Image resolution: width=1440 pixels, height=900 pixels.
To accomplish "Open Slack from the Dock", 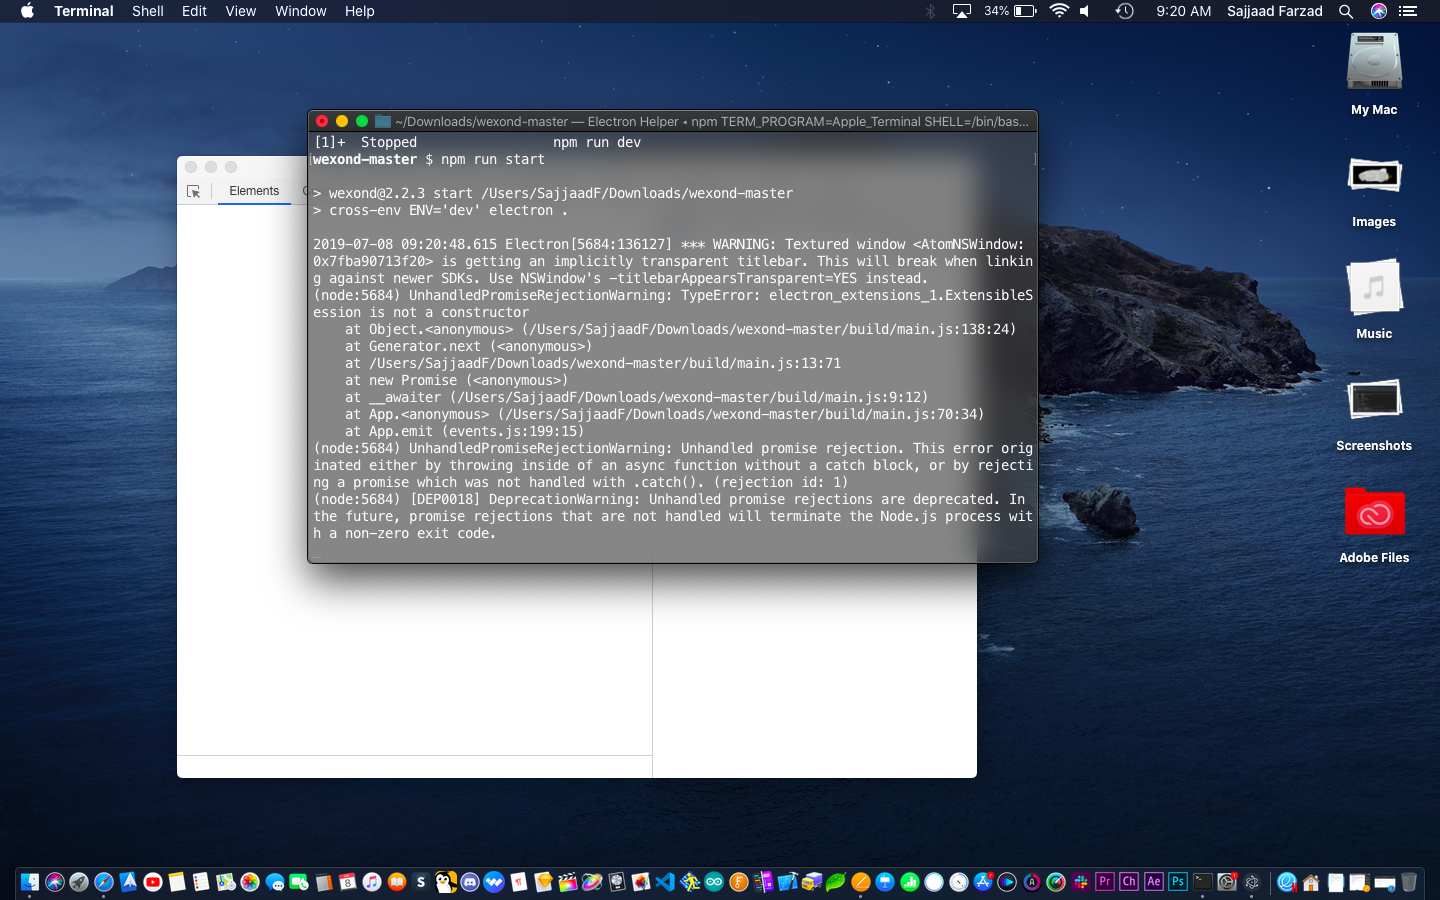I will pos(1082,882).
